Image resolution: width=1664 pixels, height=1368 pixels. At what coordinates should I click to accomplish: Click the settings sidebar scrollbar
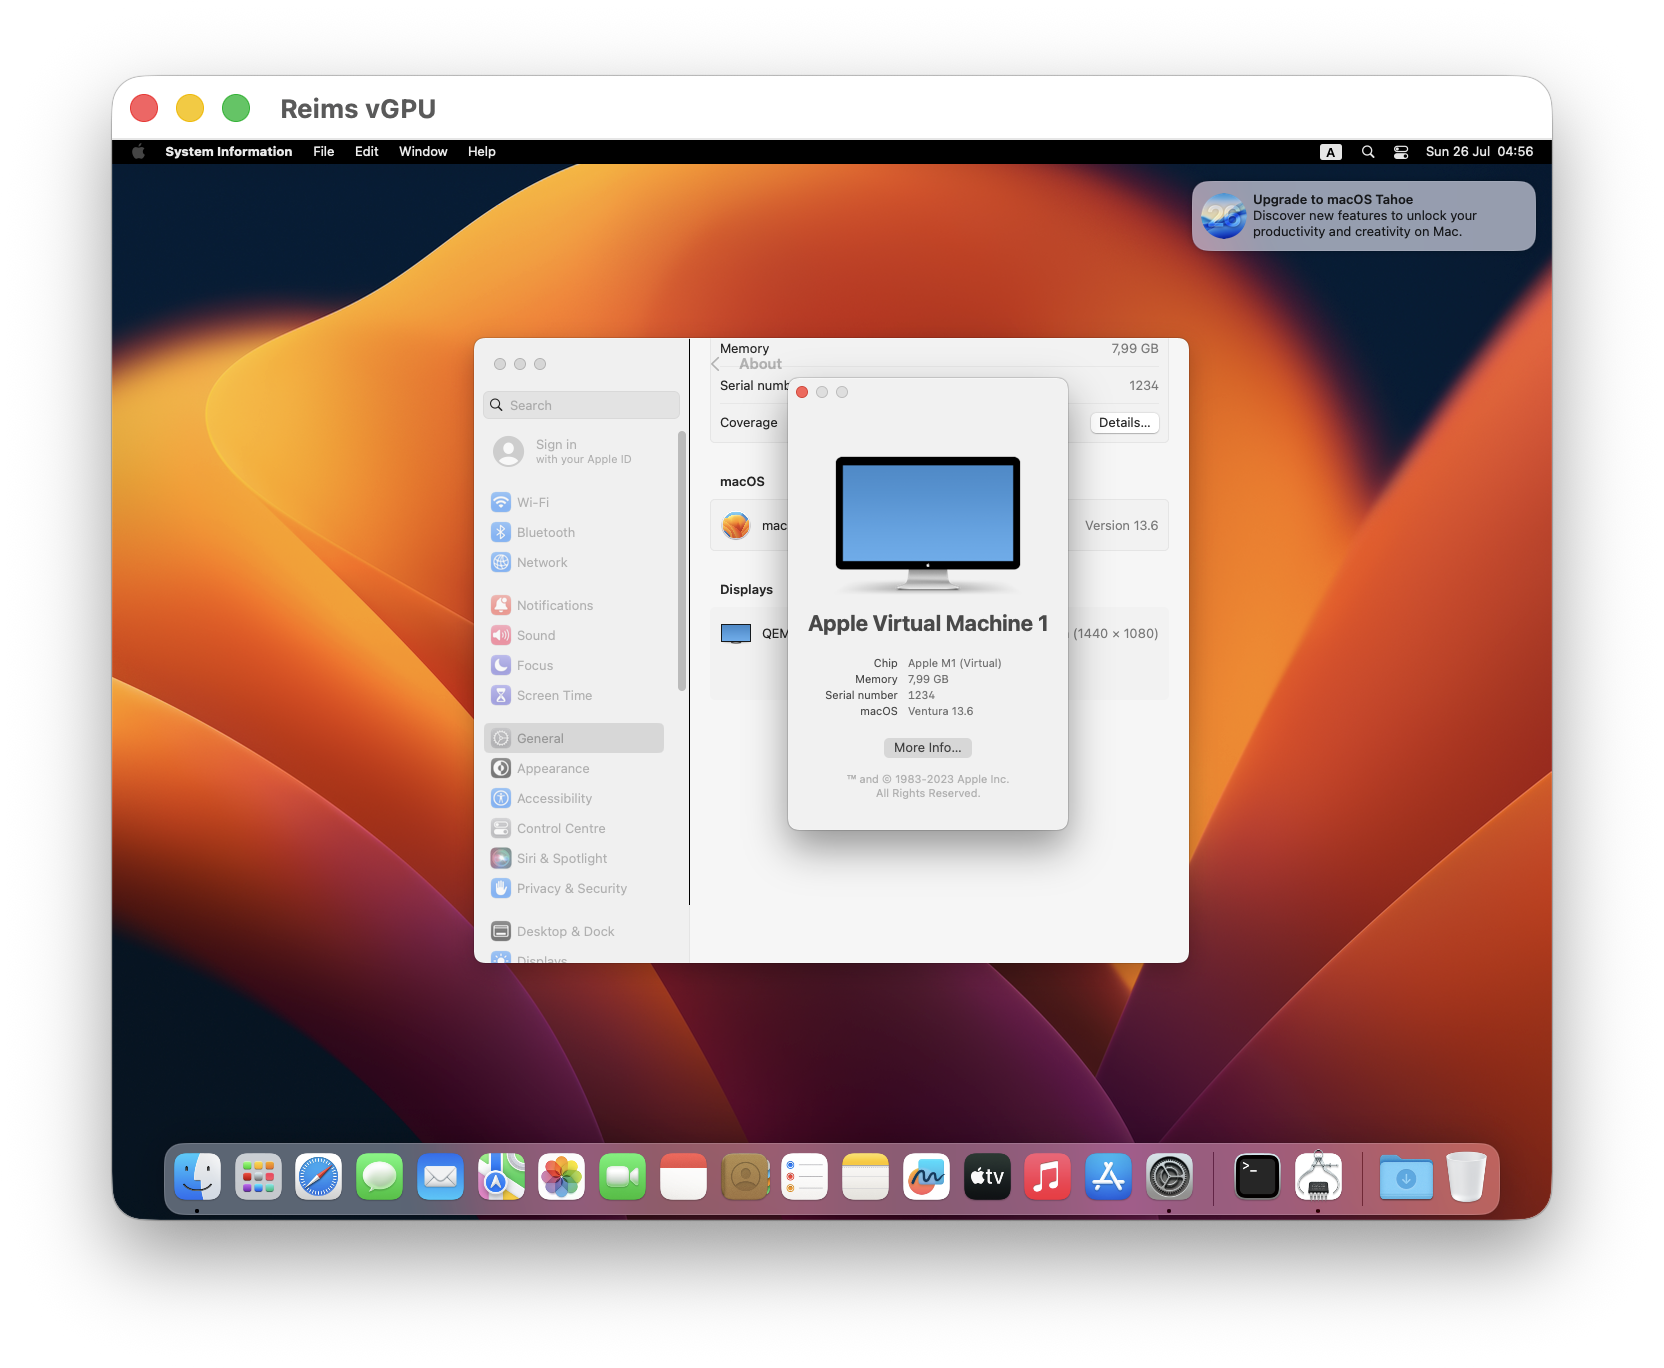click(x=682, y=560)
